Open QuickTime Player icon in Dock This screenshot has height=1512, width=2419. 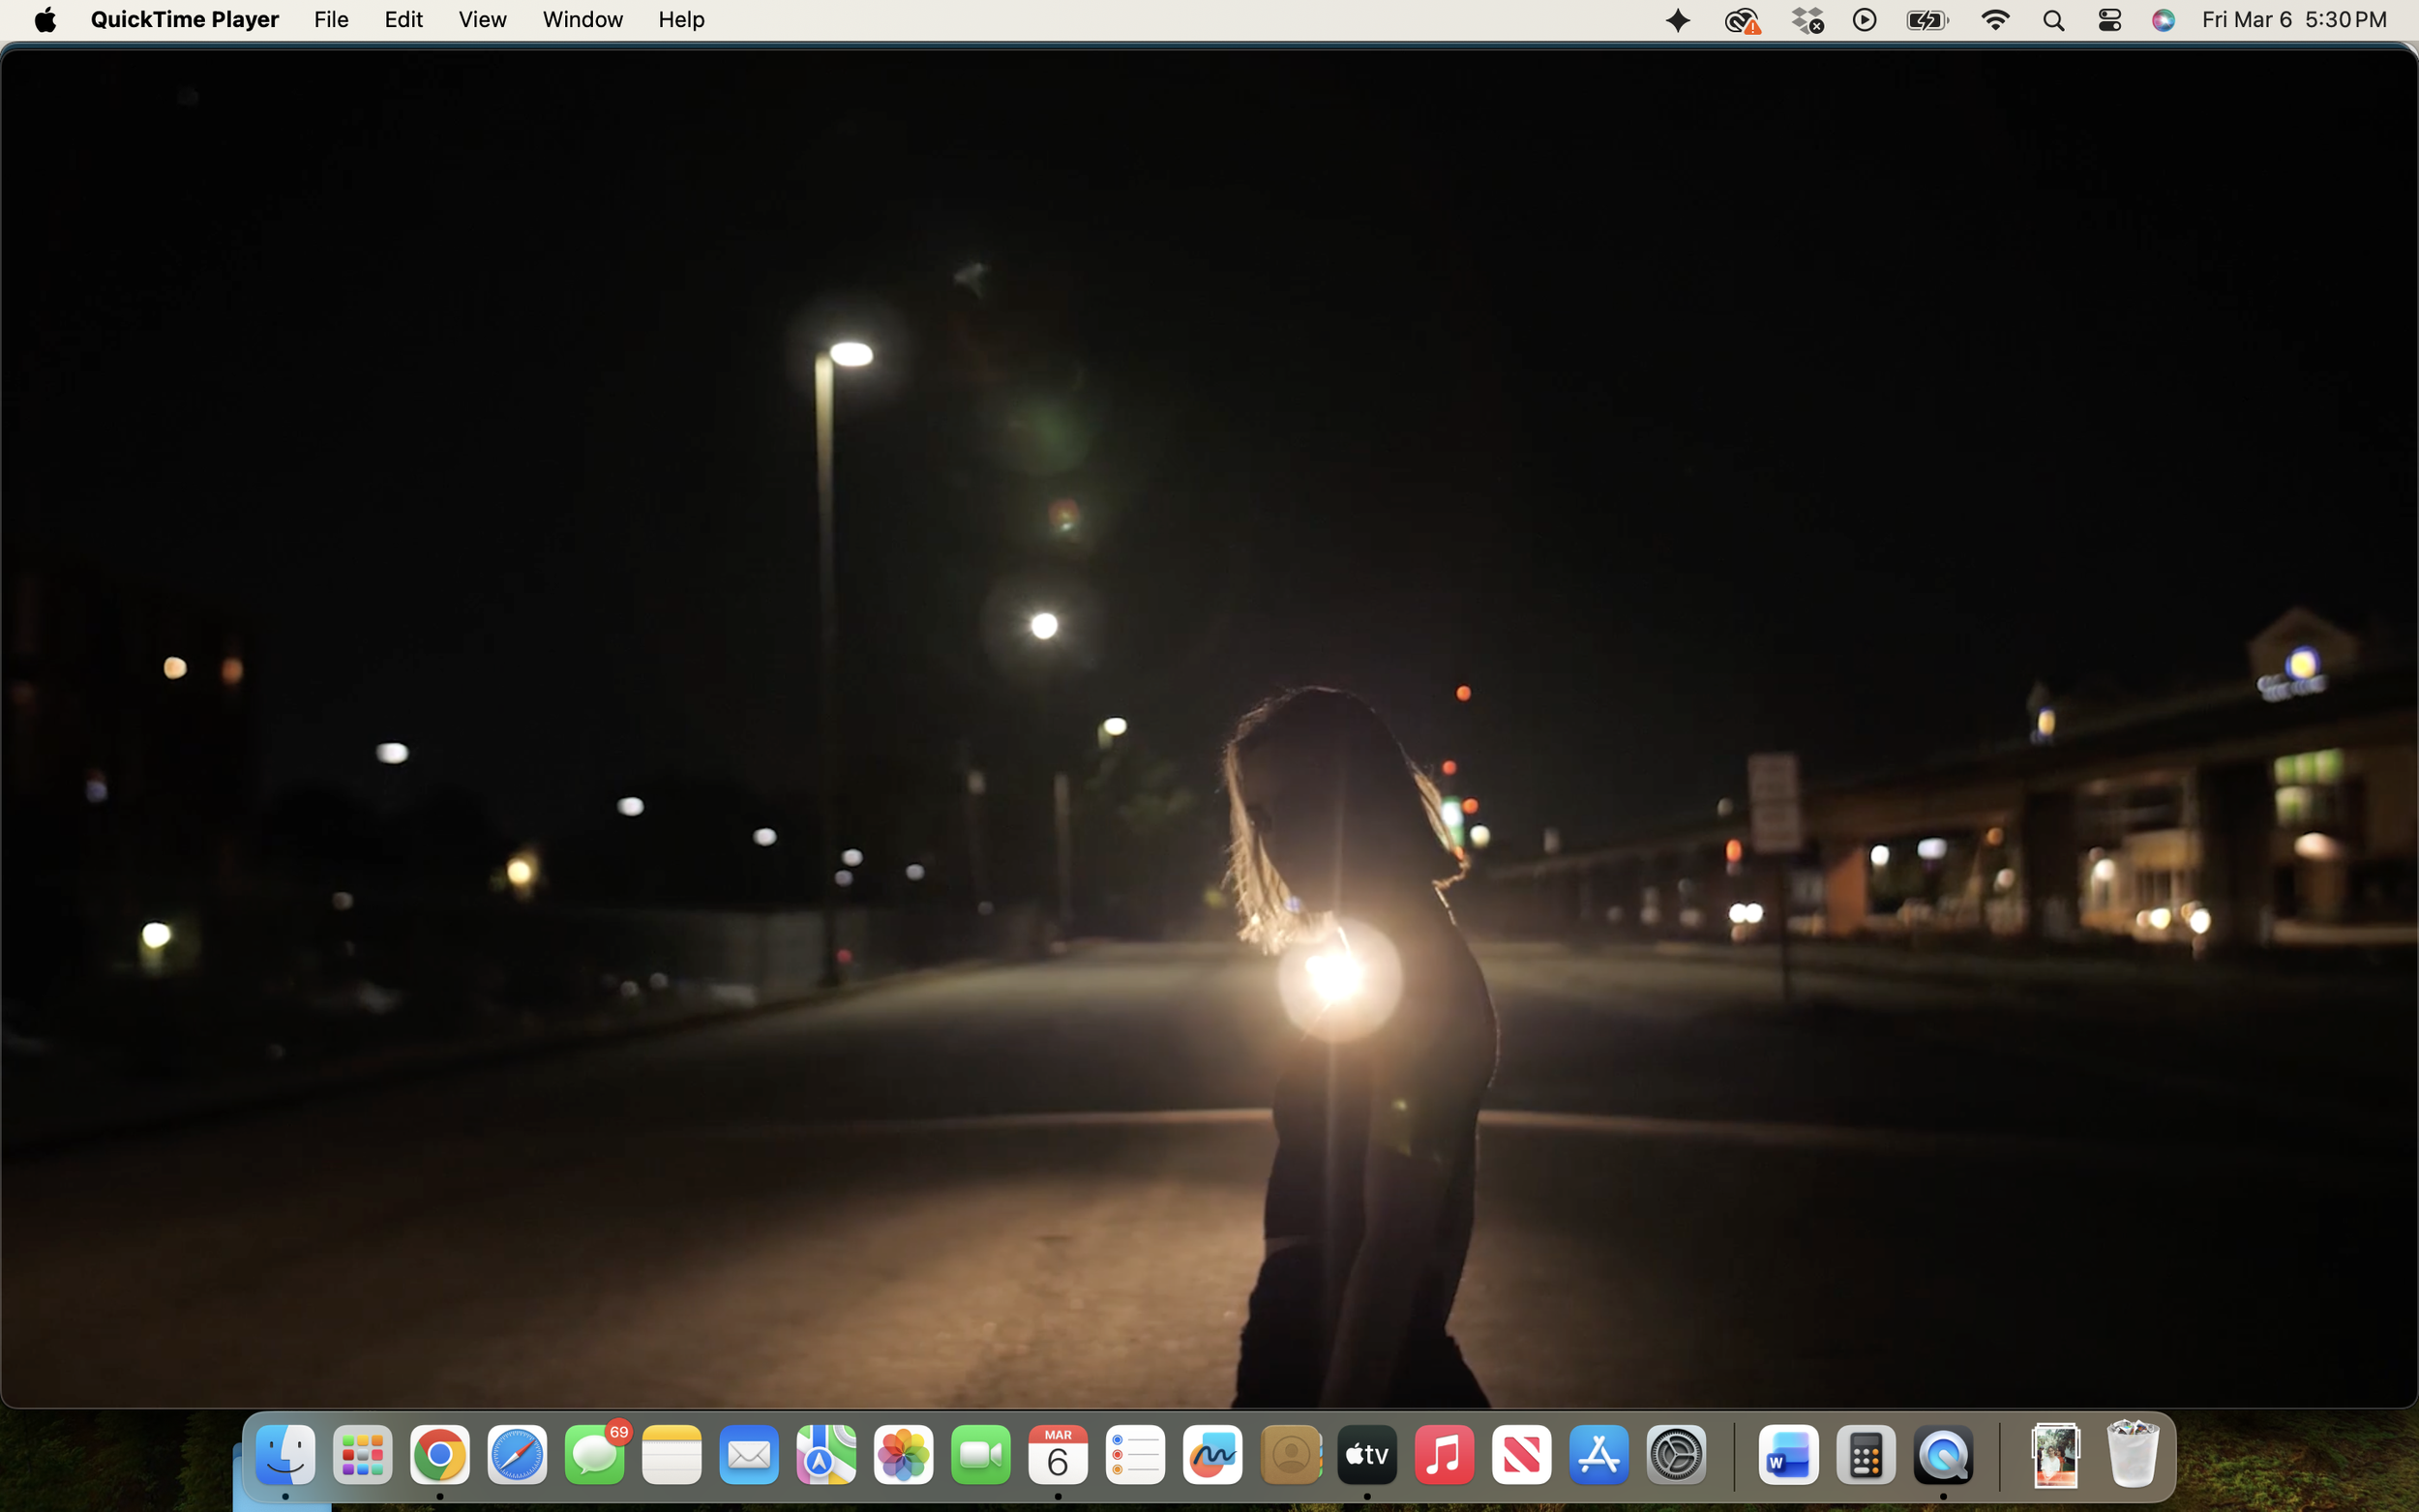(1942, 1455)
